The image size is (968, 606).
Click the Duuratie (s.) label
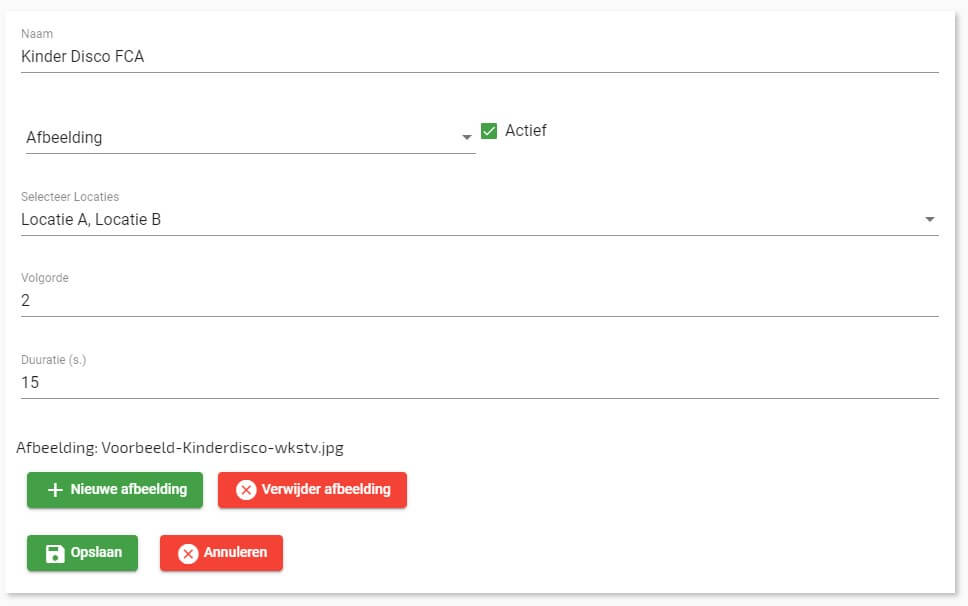point(54,360)
